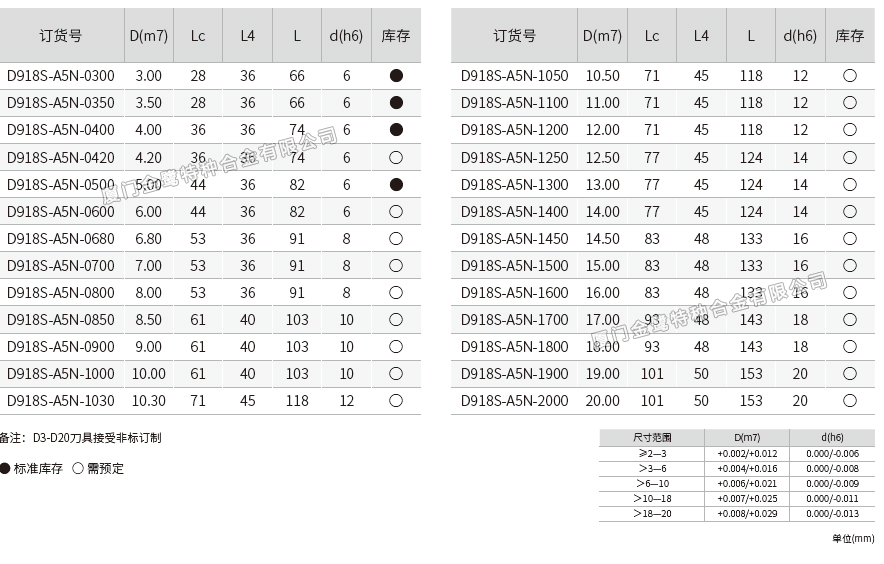Click the filled stock circle for D918S-A5N-0500
This screenshot has width=884, height=564.
pos(396,185)
